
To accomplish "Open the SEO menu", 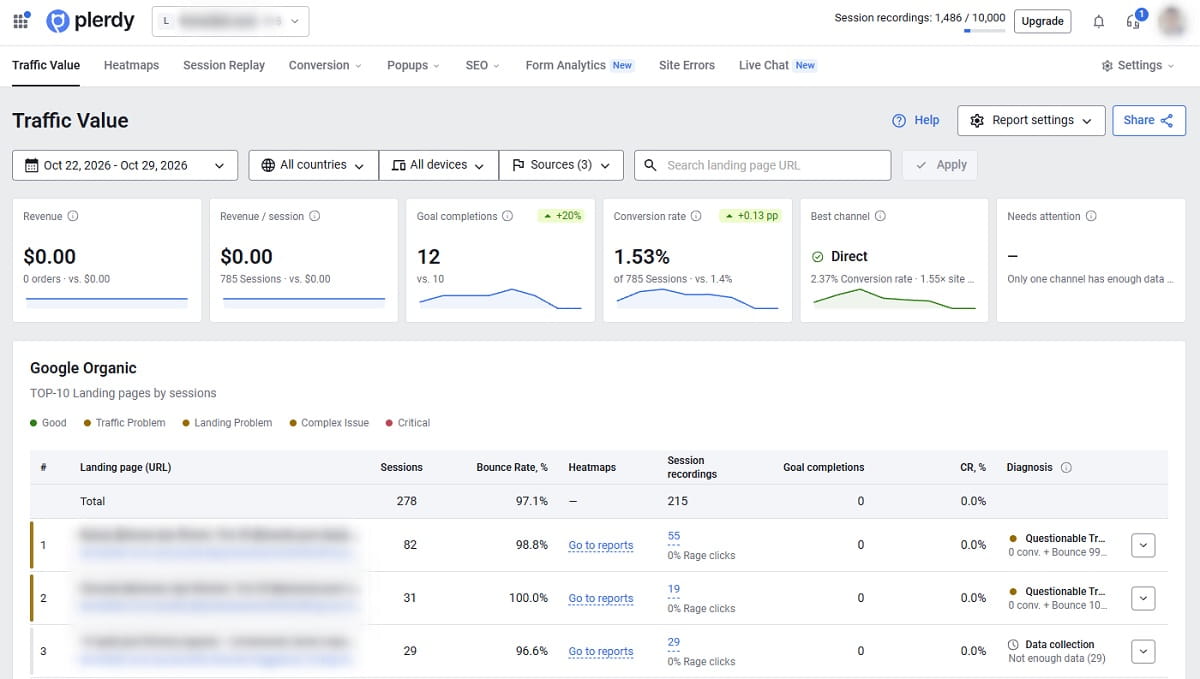I will click(x=483, y=65).
